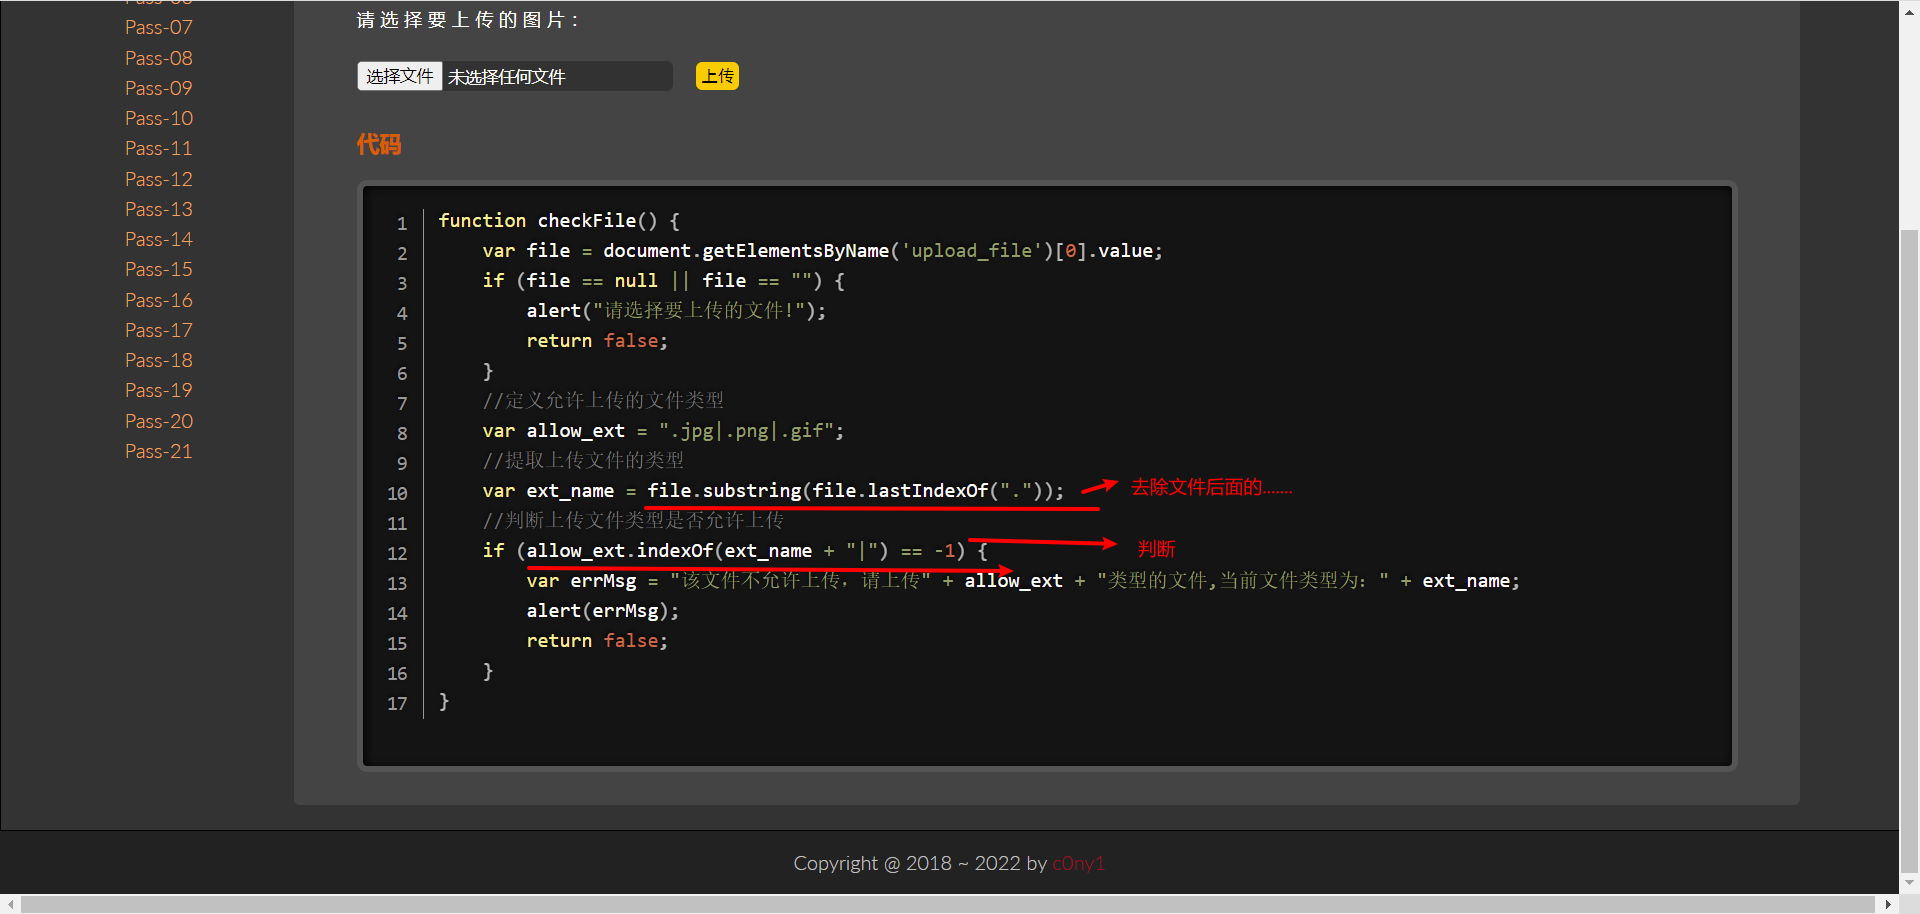Click the getElementsByName('upload_file') code line
The height and width of the screenshot is (914, 1920).
(822, 251)
